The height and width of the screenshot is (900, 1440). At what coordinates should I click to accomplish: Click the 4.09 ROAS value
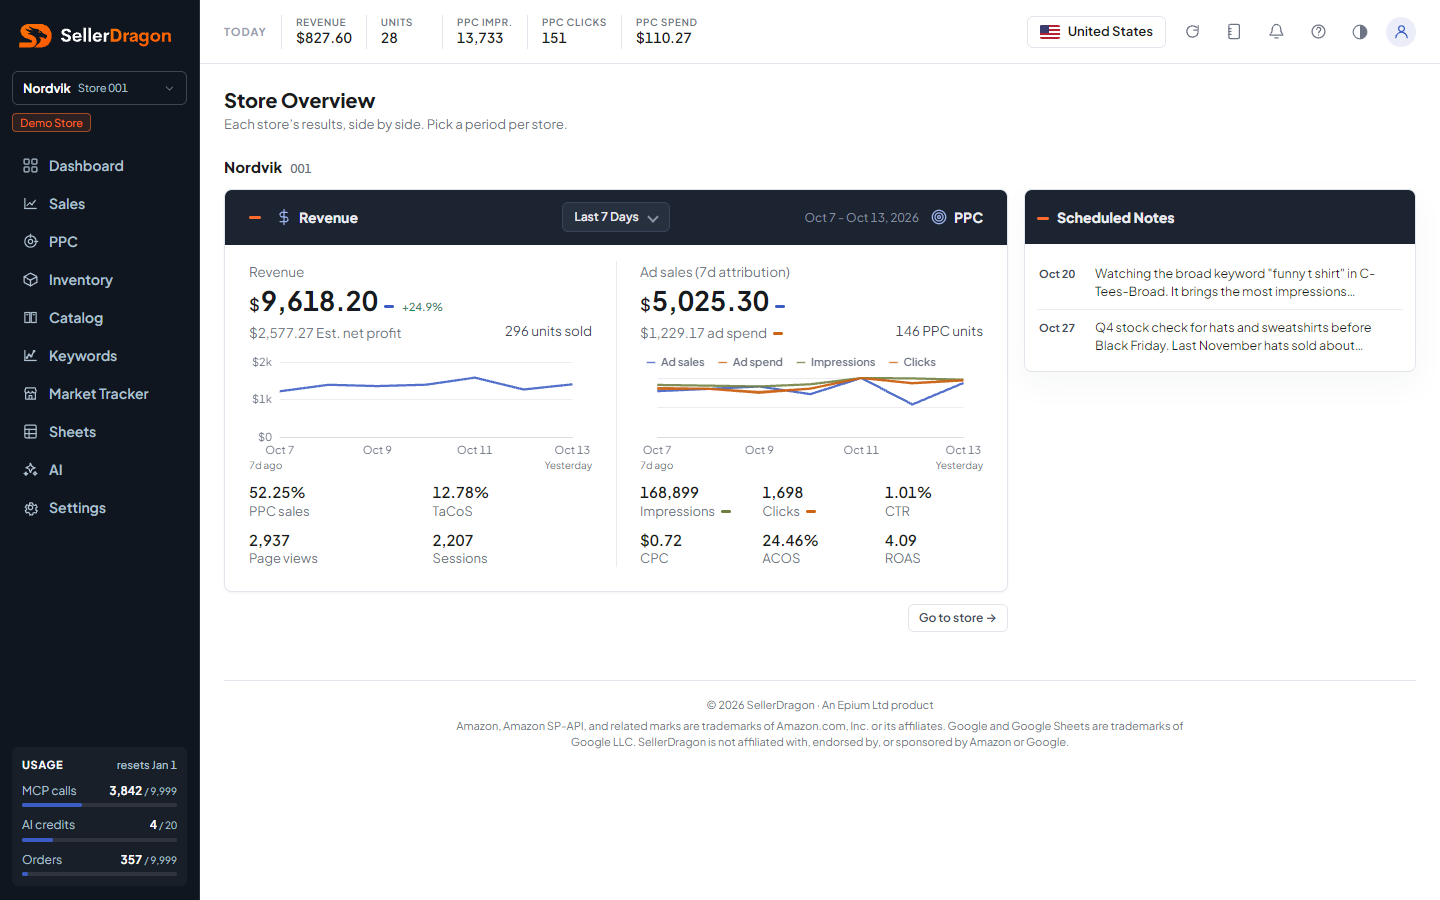coord(900,540)
